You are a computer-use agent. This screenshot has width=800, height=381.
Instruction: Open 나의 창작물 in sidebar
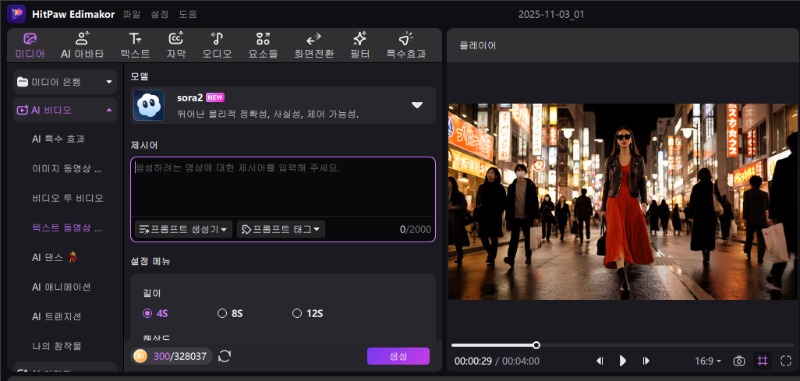point(56,346)
